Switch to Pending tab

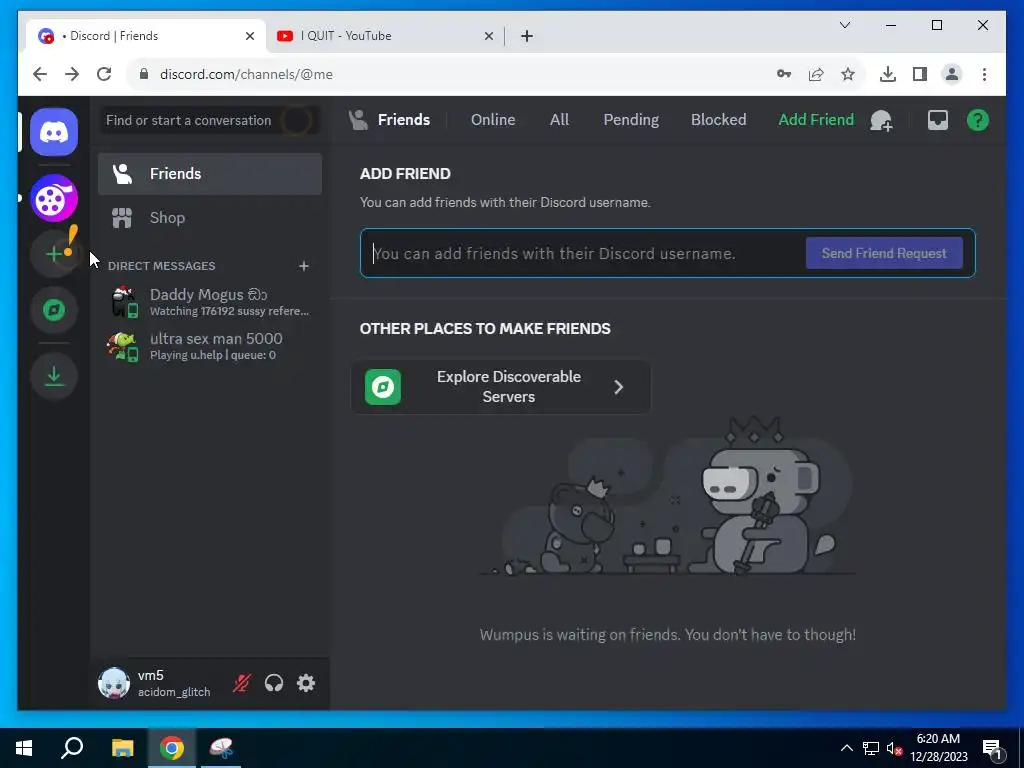tap(631, 120)
